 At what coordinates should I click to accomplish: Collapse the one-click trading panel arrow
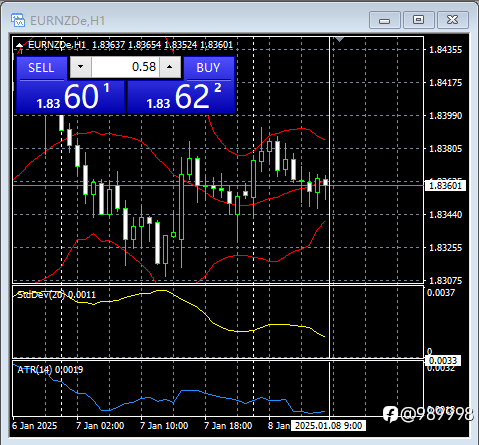[20, 45]
